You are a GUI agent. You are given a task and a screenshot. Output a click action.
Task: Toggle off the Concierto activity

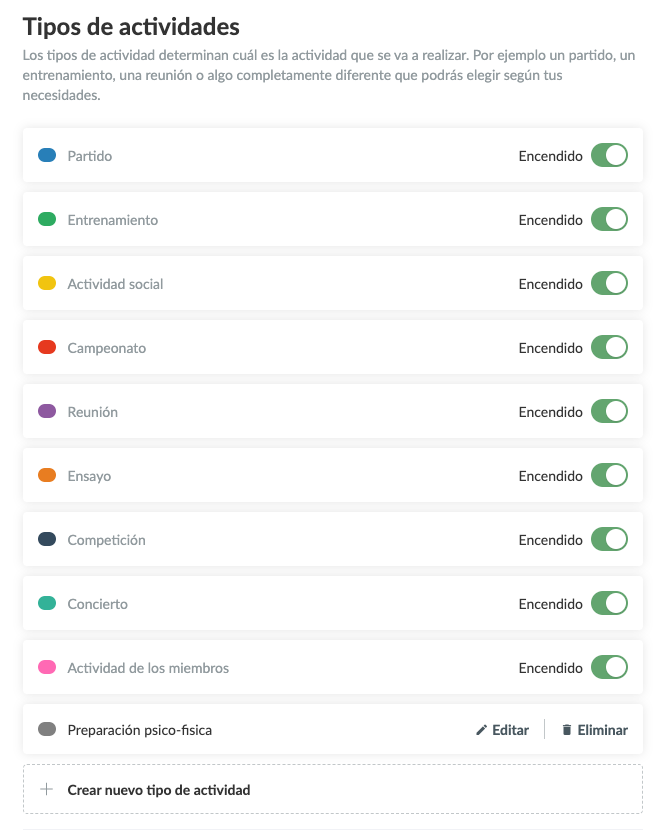tap(609, 603)
